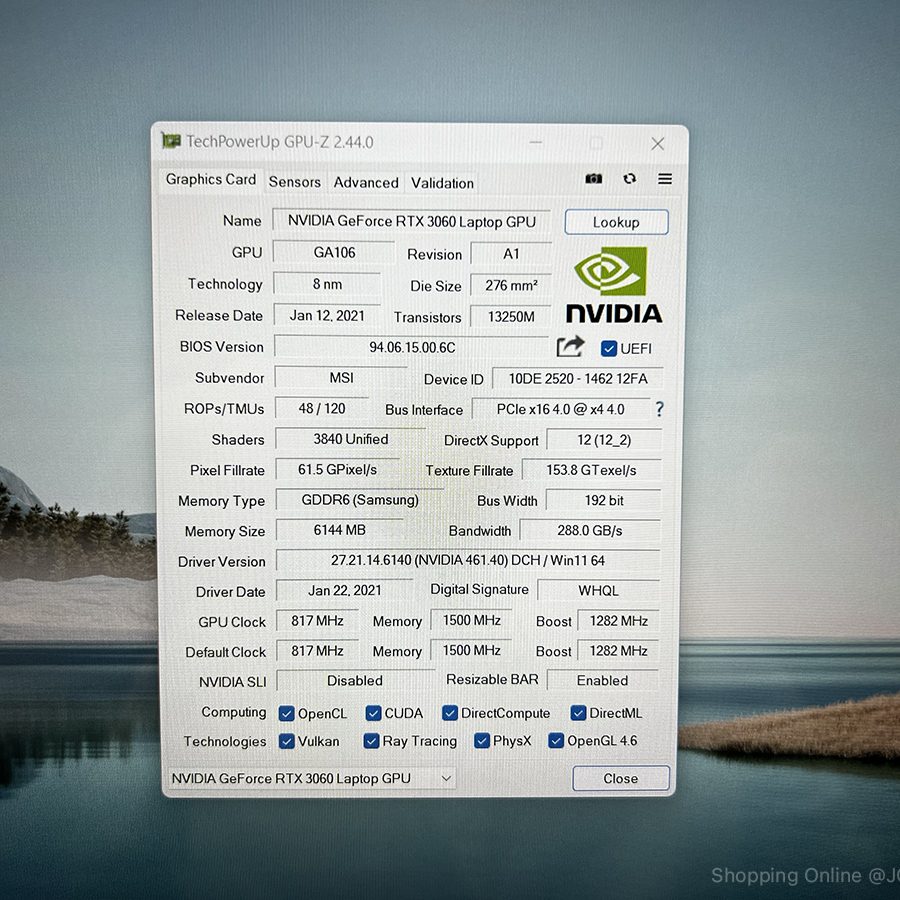Screen dimensions: 900x900
Task: Click the Die Size field 276 mm²
Action: click(x=511, y=285)
